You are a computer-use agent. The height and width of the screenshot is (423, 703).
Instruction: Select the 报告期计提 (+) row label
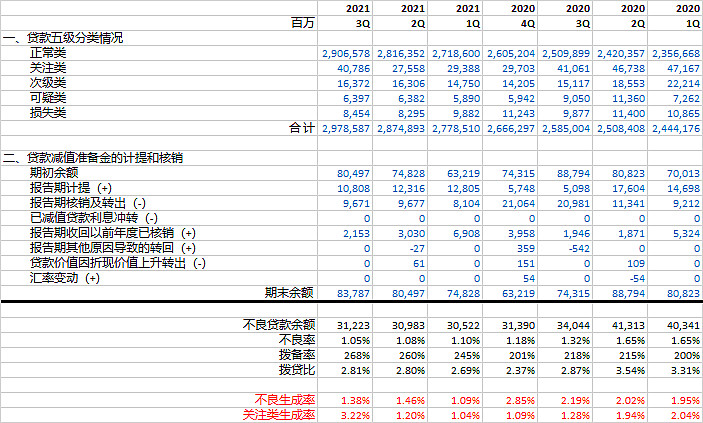[71, 188]
